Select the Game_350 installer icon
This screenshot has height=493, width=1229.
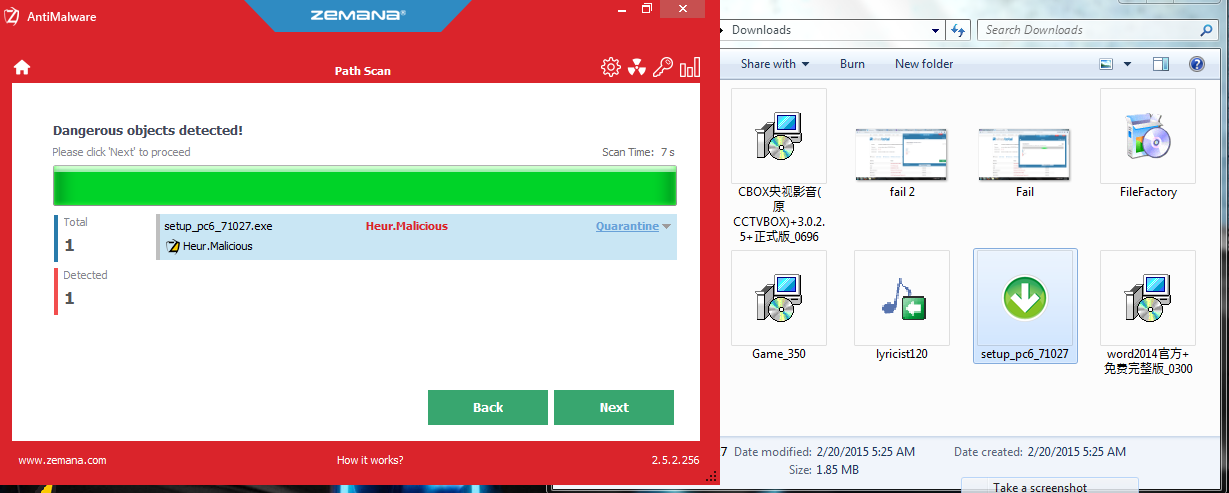779,297
